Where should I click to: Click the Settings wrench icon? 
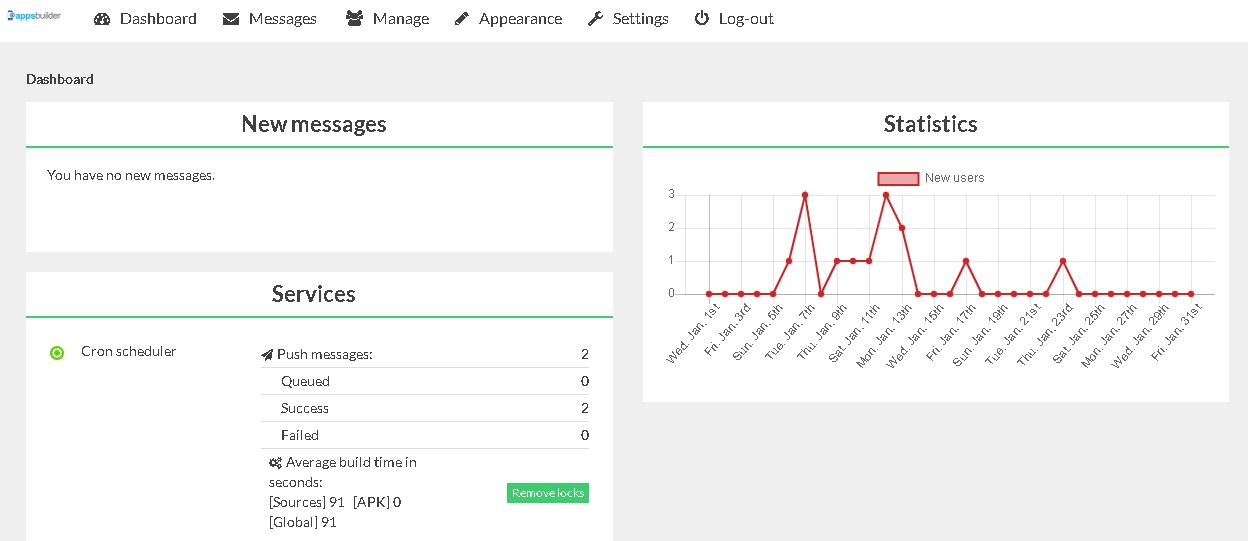pyautogui.click(x=595, y=19)
